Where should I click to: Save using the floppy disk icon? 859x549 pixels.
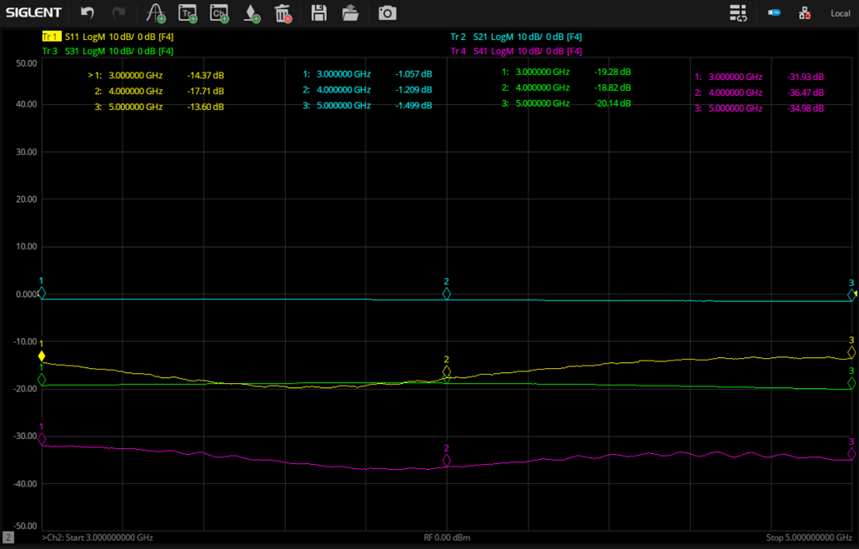pos(319,13)
